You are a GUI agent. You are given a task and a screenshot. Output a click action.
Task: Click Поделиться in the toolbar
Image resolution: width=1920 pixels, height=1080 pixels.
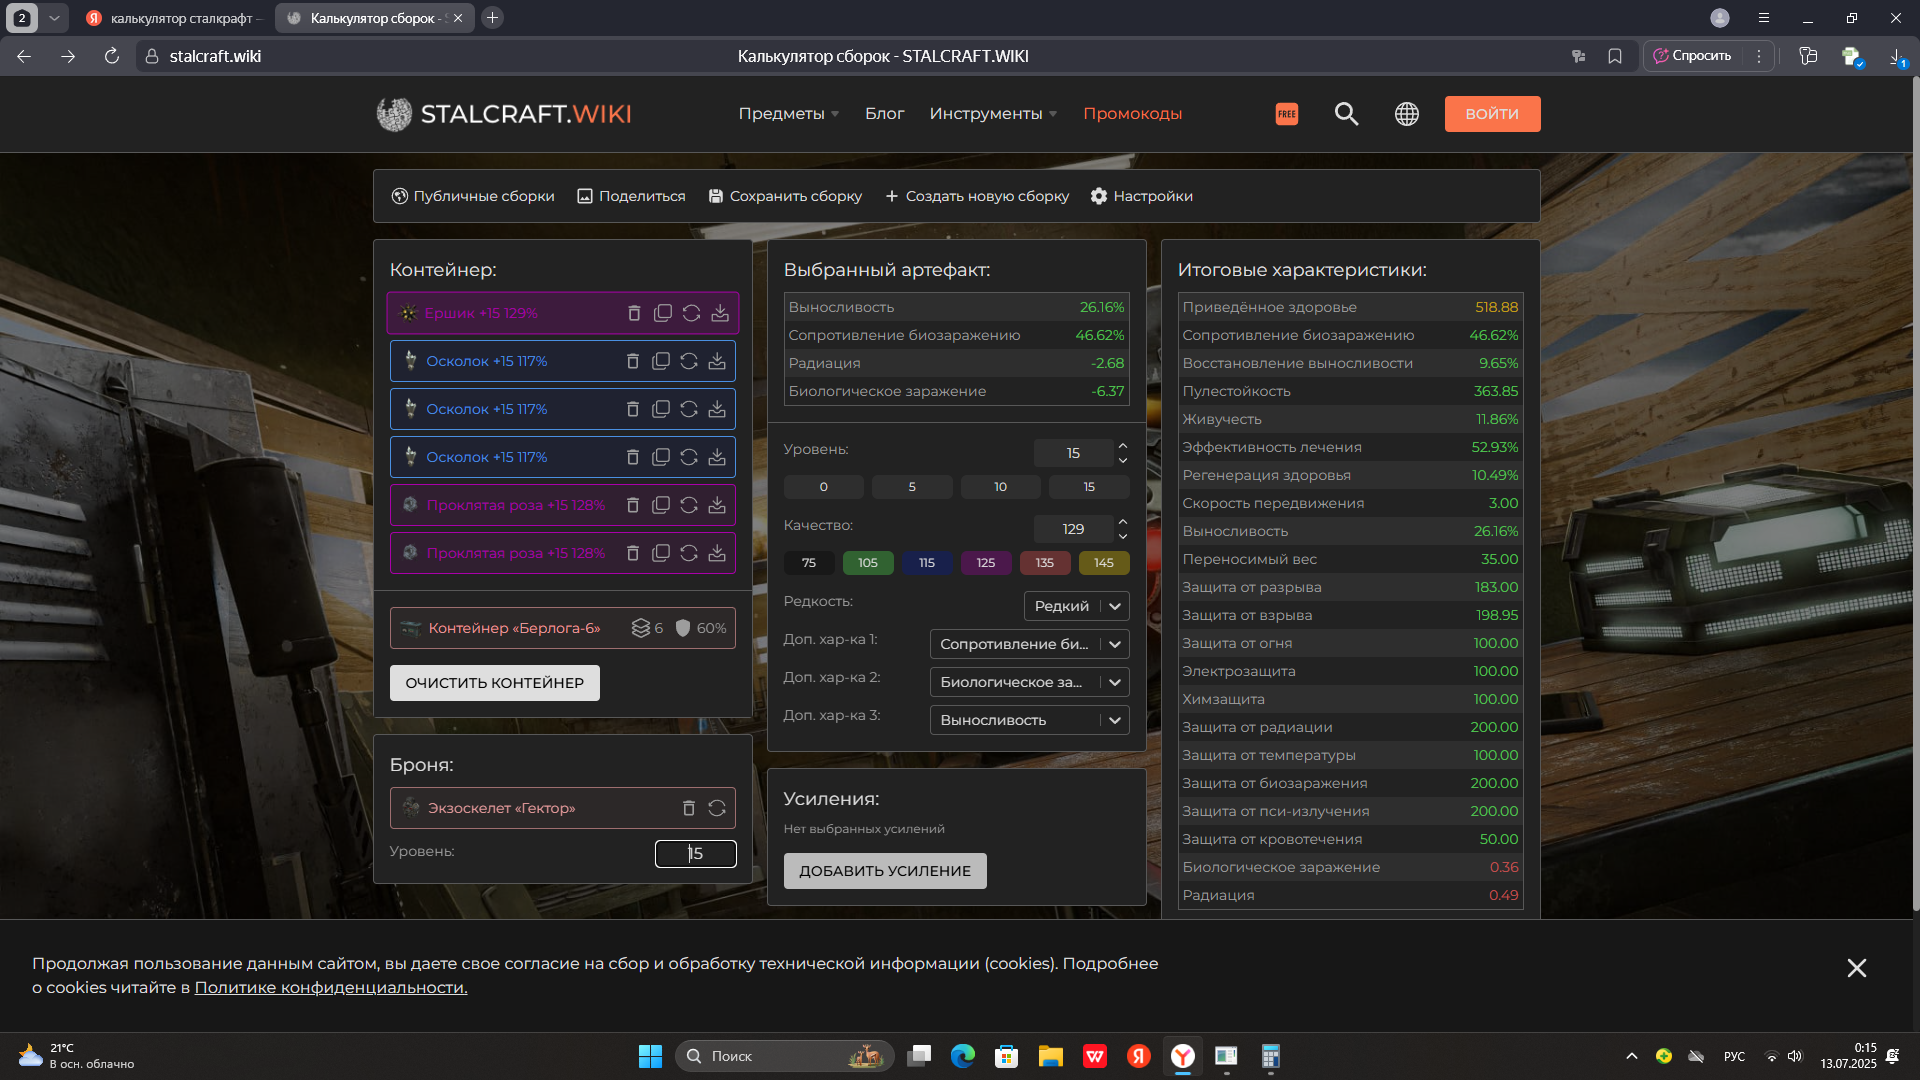(x=631, y=196)
